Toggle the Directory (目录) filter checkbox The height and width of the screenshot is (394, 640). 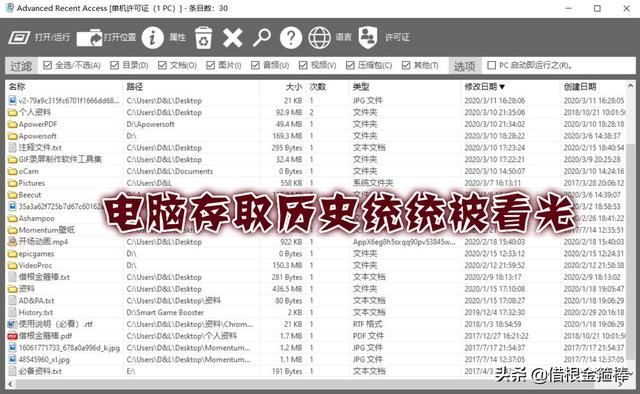115,65
